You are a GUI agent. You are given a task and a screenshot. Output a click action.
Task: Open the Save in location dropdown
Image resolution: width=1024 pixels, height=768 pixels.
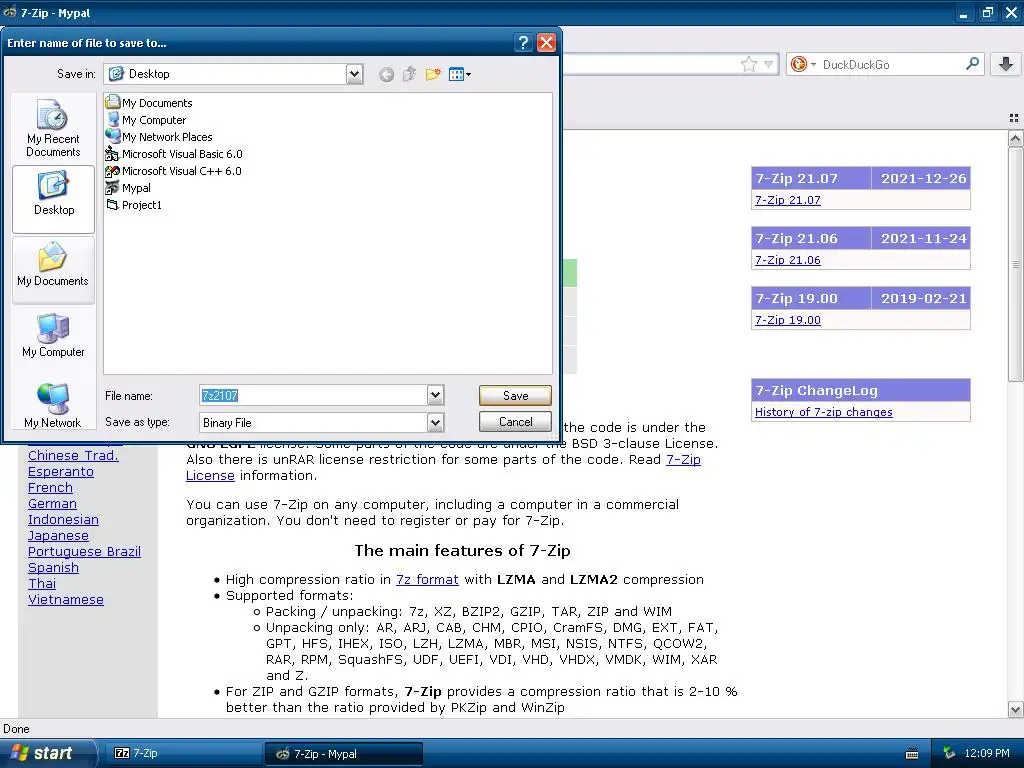355,74
